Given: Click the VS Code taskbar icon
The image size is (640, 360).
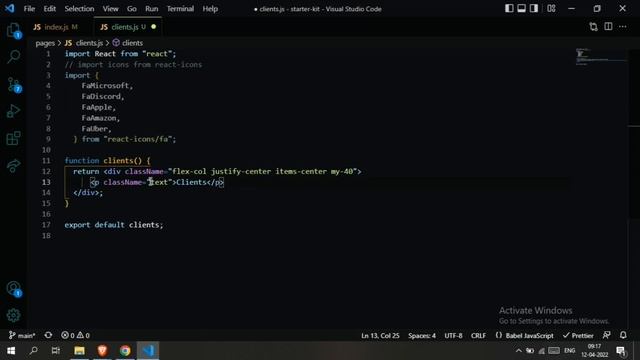Looking at the screenshot, I should [x=148, y=351].
